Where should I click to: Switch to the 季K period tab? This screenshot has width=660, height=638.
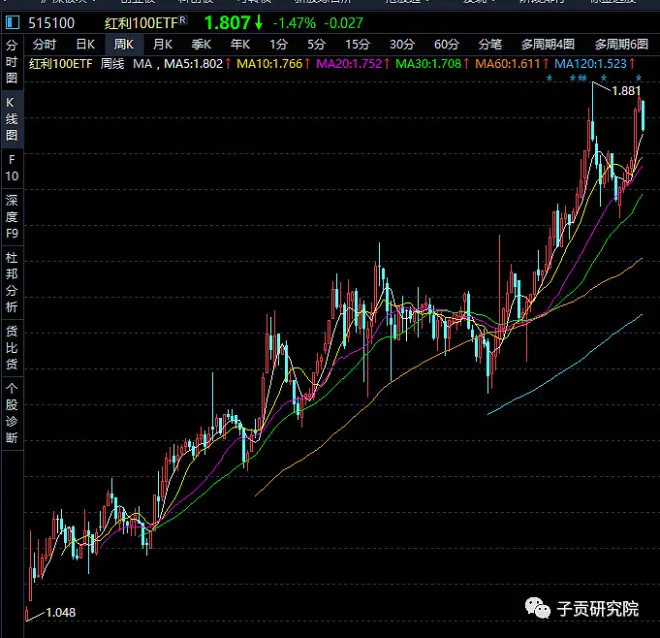tap(201, 45)
